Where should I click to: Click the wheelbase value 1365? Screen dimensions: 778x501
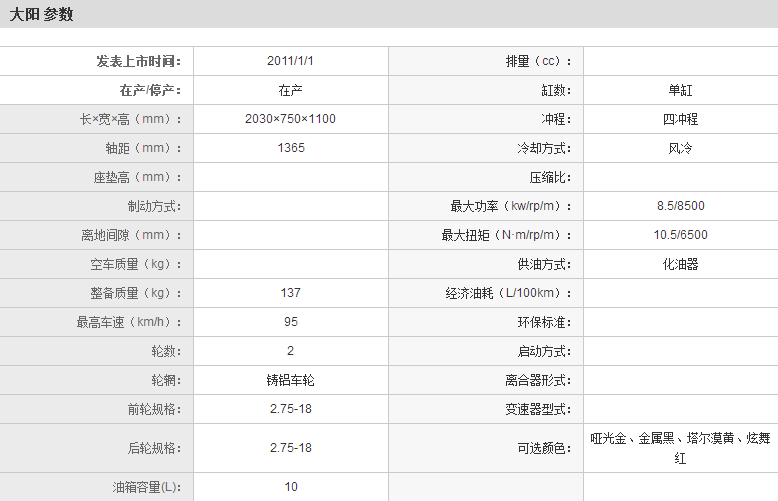(290, 148)
